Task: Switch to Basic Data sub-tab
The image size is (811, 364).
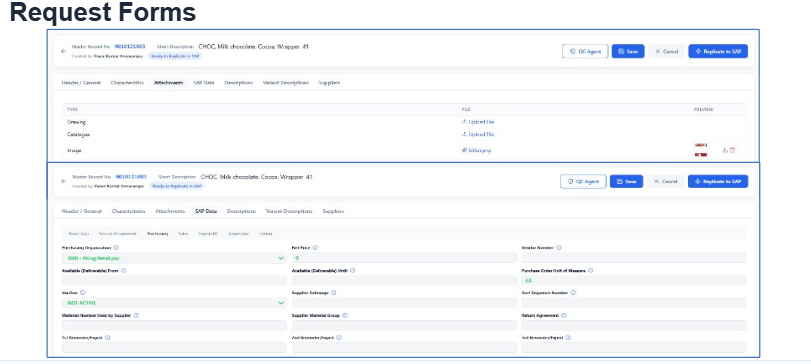Action: [79, 234]
